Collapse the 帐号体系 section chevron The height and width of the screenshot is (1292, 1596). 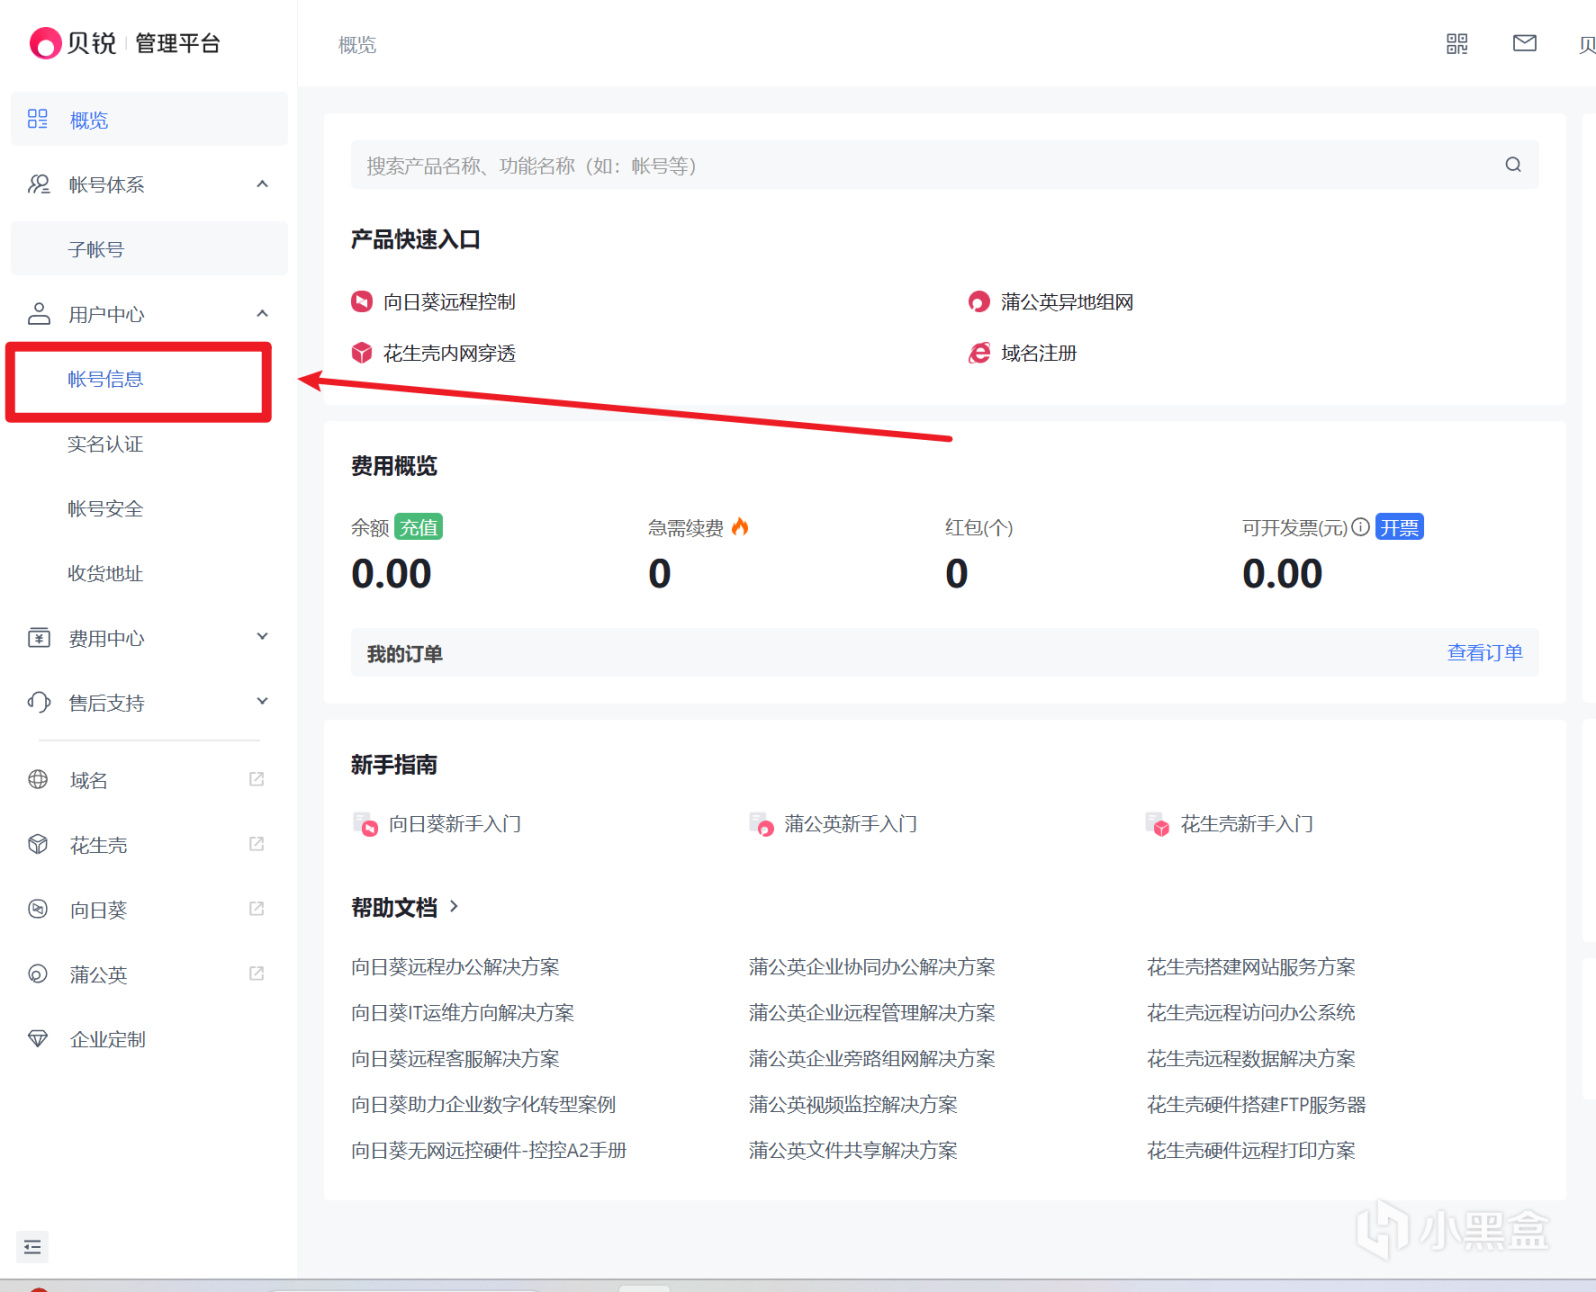pyautogui.click(x=262, y=184)
